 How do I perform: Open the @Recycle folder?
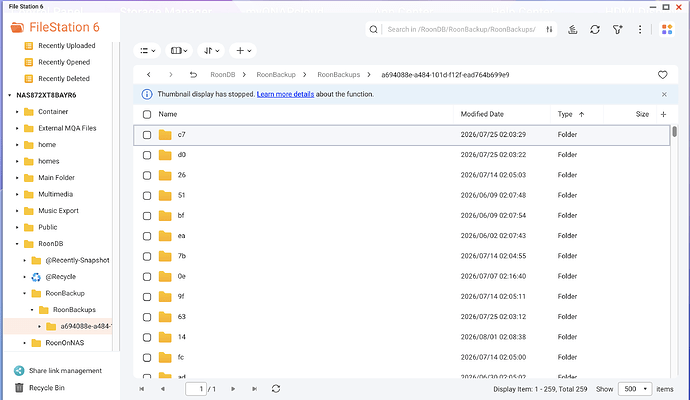(x=61, y=277)
